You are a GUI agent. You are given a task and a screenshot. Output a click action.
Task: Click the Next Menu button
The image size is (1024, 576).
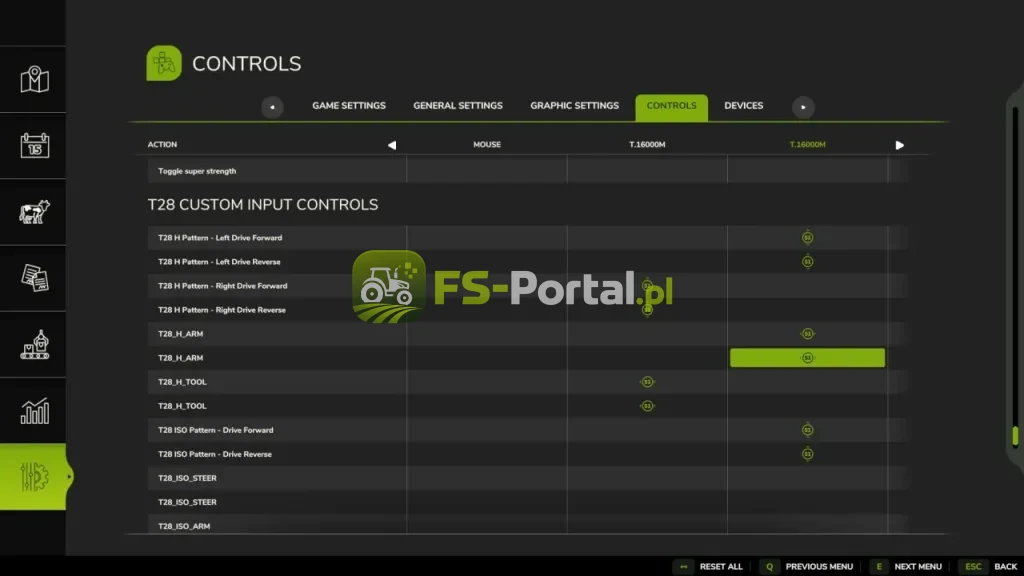[x=918, y=567]
